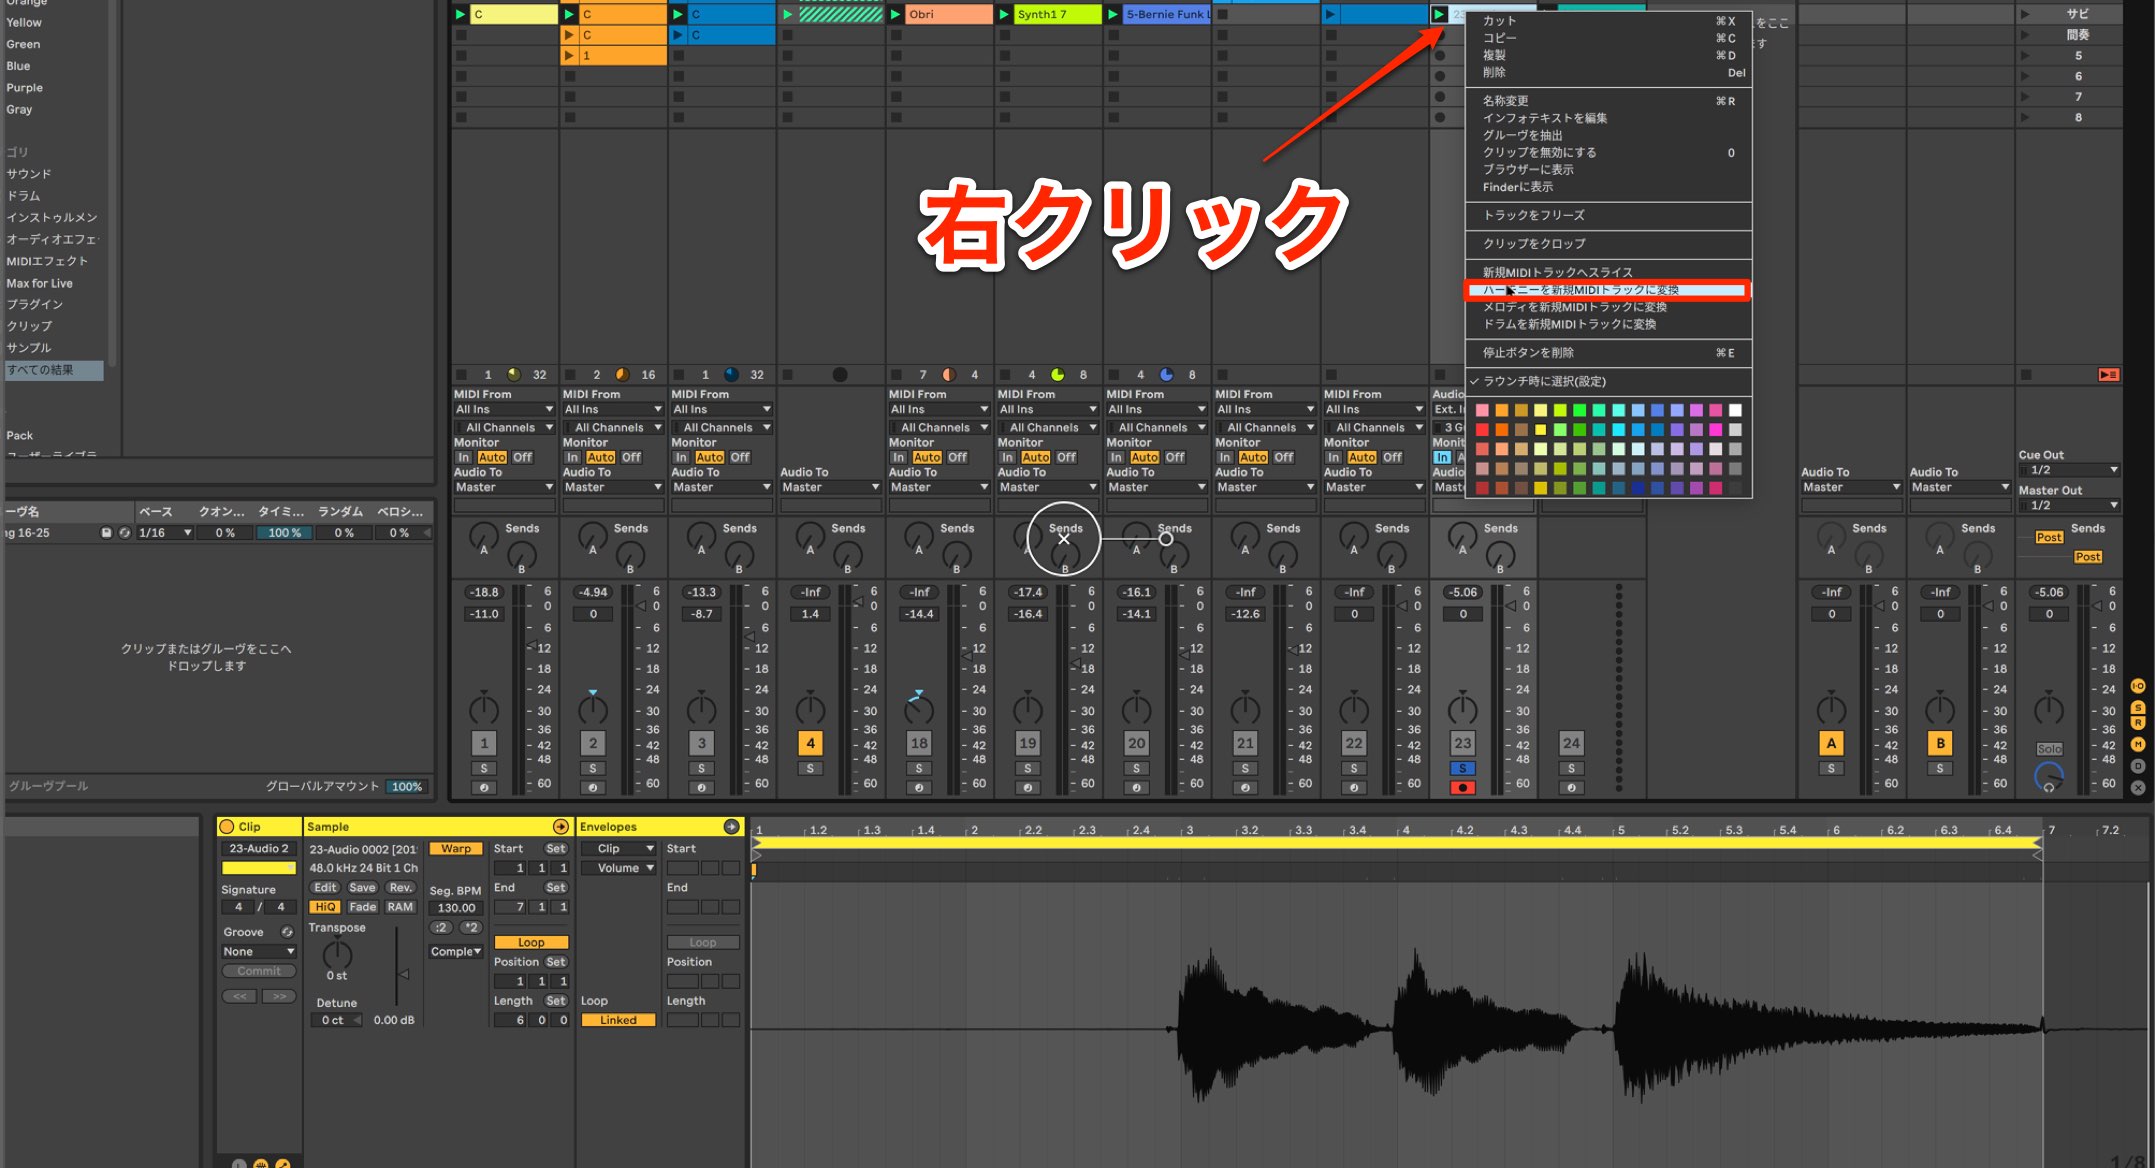The height and width of the screenshot is (1168, 2156).
Task: Toggle the sample Loop switch
Action: pos(531,942)
